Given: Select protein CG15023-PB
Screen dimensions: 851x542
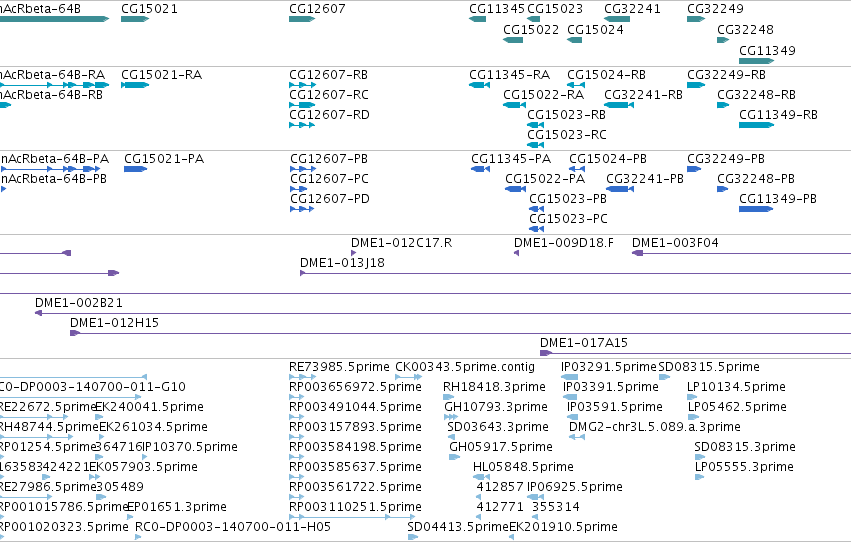Looking at the screenshot, I should [x=537, y=209].
